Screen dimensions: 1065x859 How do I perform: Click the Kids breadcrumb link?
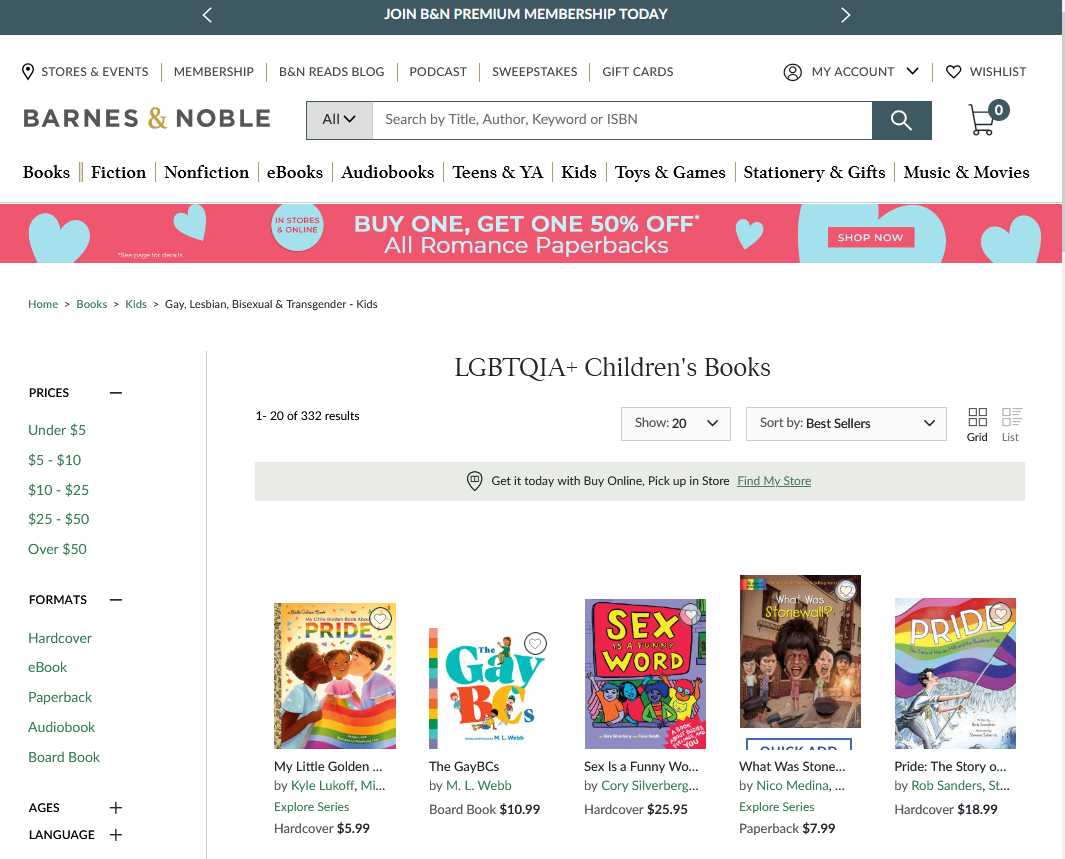click(x=136, y=304)
